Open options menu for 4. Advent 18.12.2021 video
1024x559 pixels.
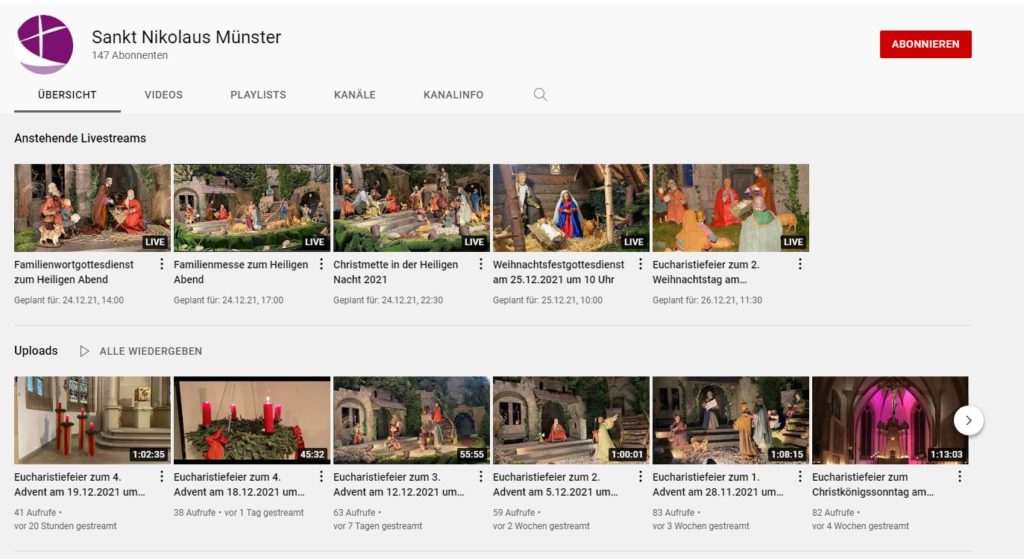click(x=321, y=476)
